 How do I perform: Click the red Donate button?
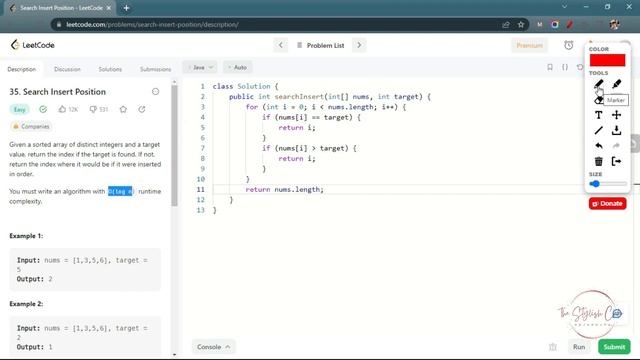(607, 203)
